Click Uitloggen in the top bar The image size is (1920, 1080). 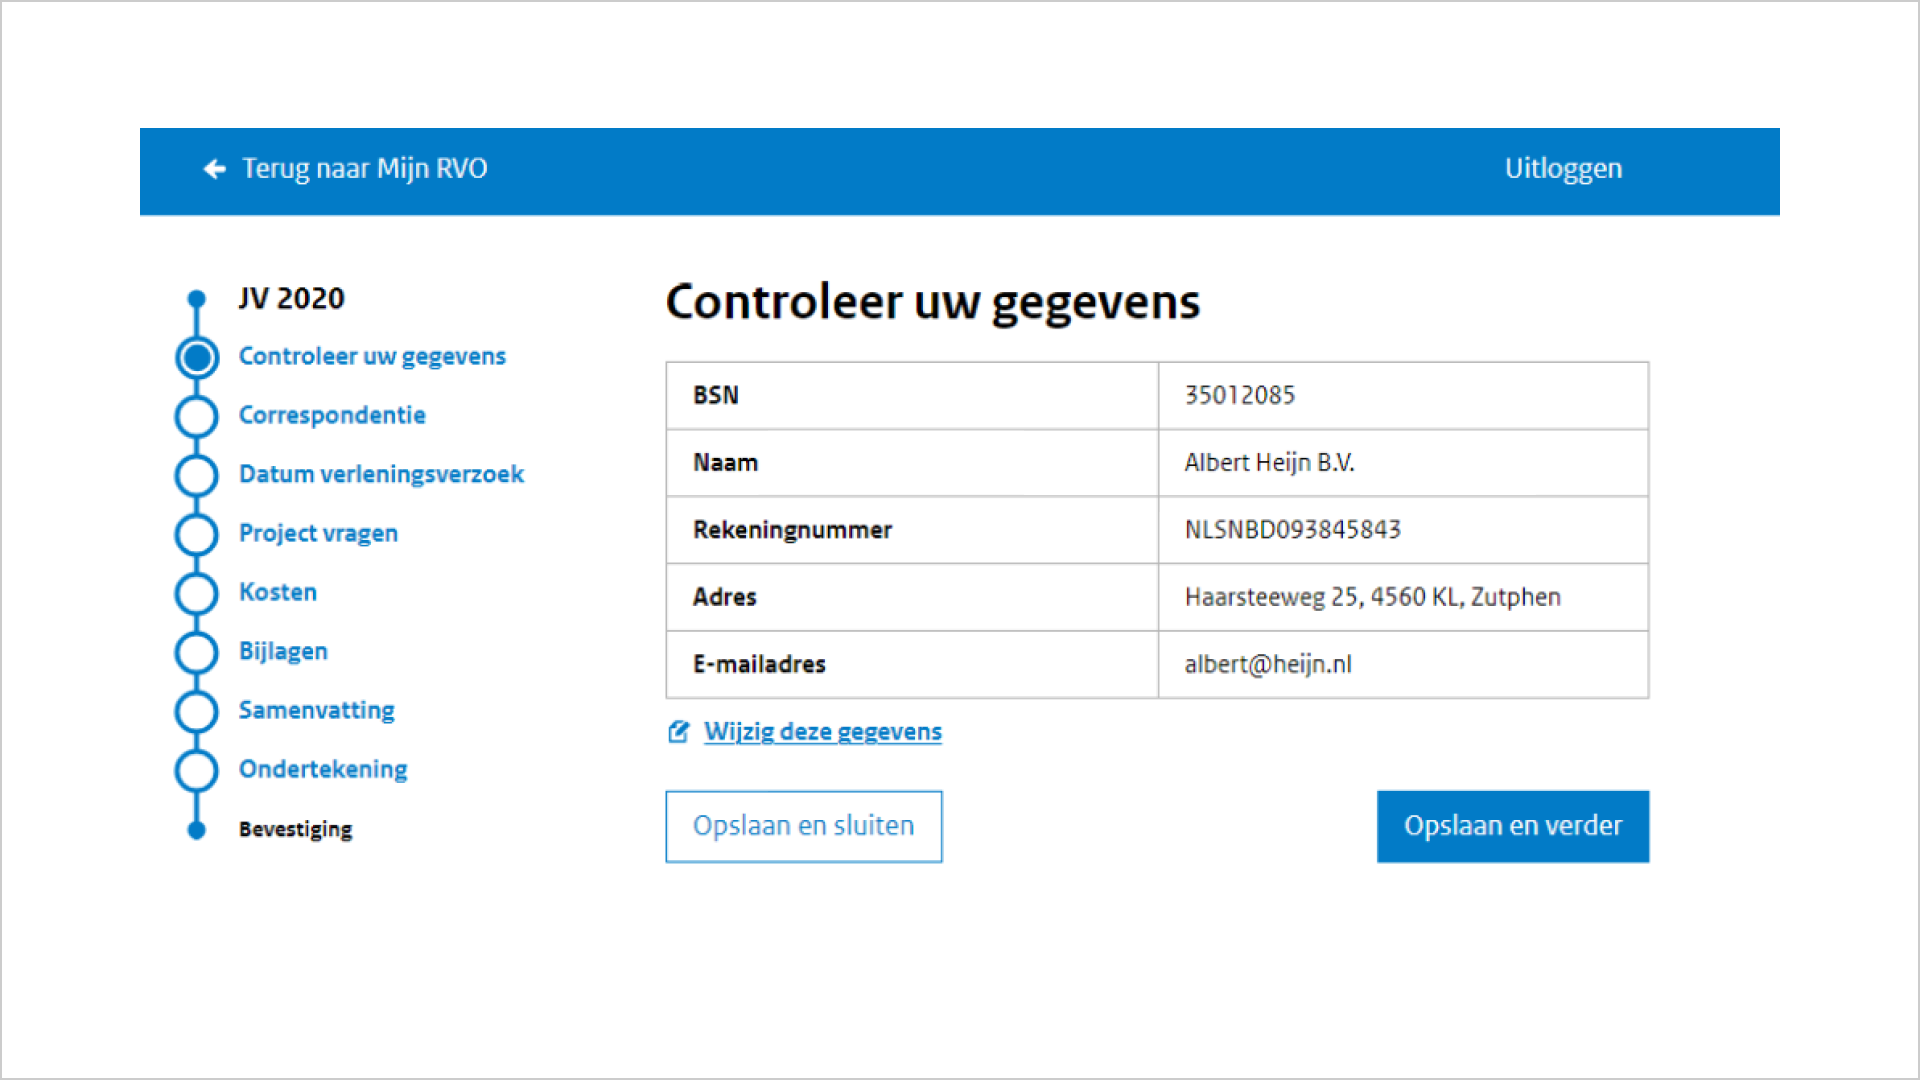tap(1563, 169)
